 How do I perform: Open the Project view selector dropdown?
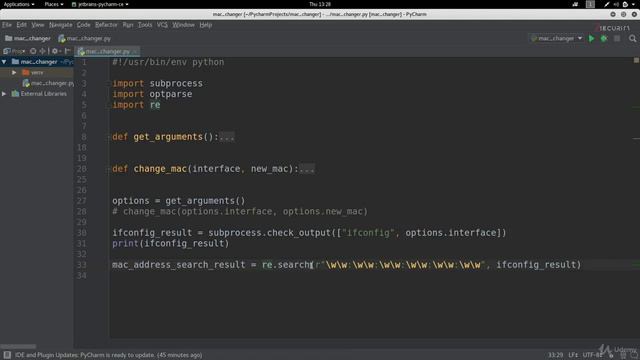(14, 51)
